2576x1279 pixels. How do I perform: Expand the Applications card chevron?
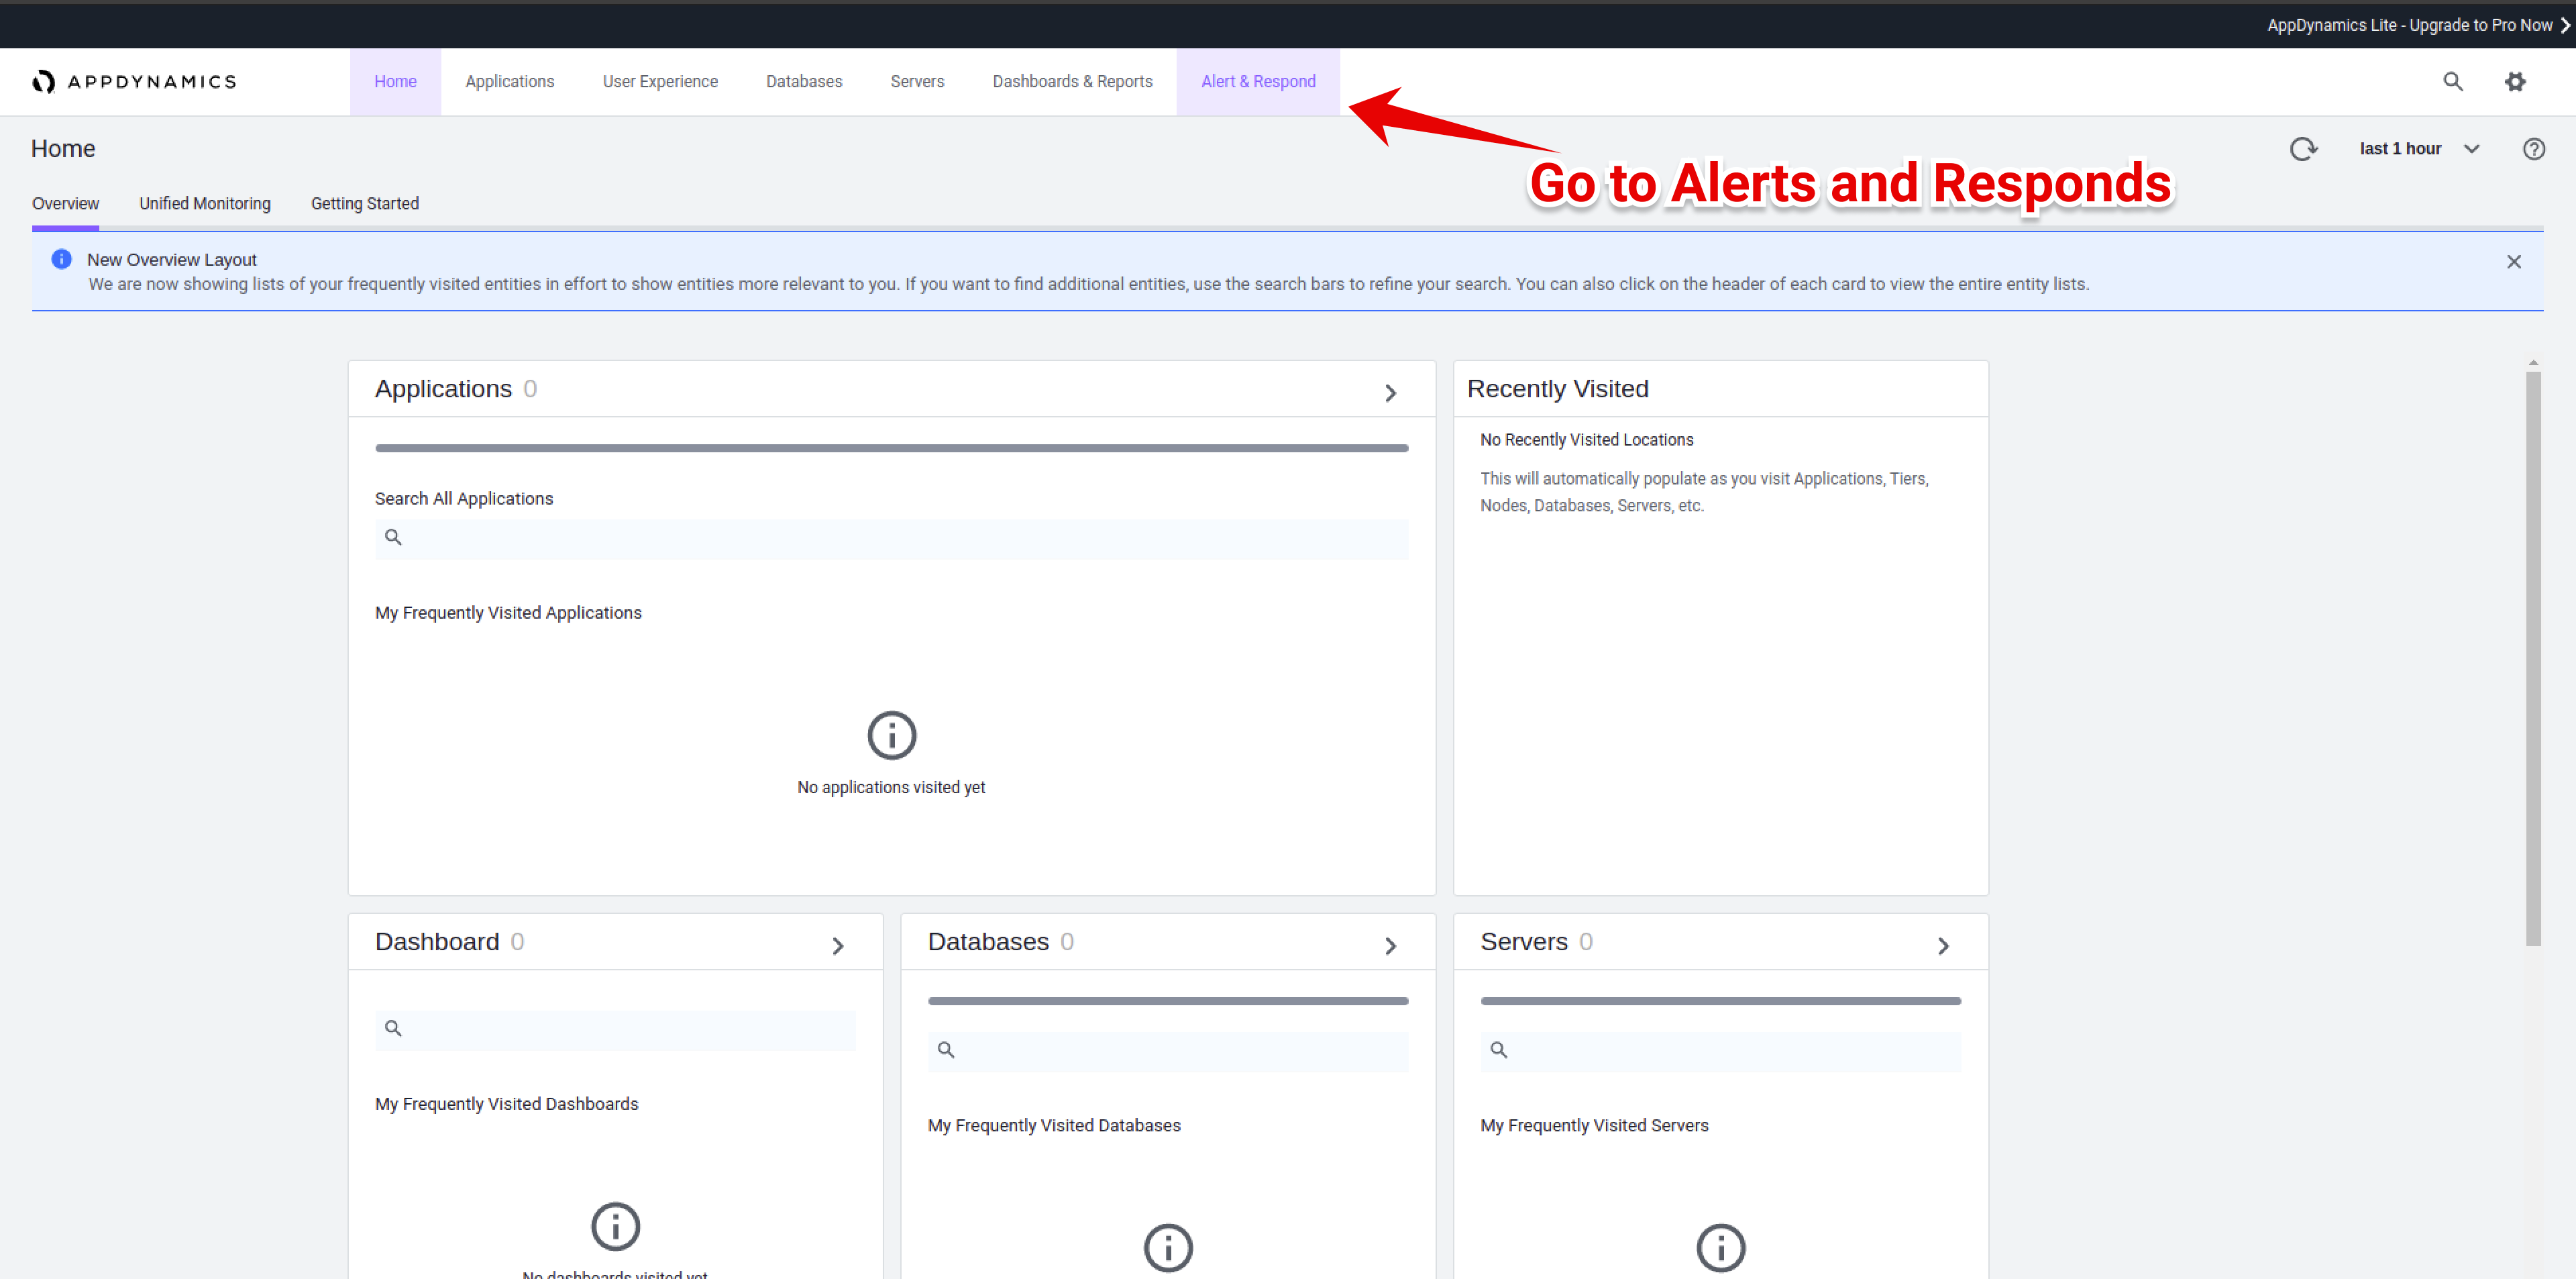(1390, 393)
